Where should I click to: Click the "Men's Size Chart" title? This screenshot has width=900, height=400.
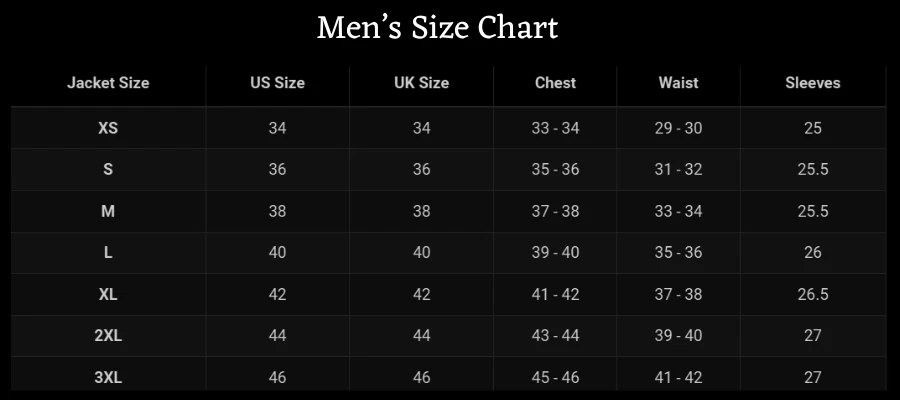[437, 28]
